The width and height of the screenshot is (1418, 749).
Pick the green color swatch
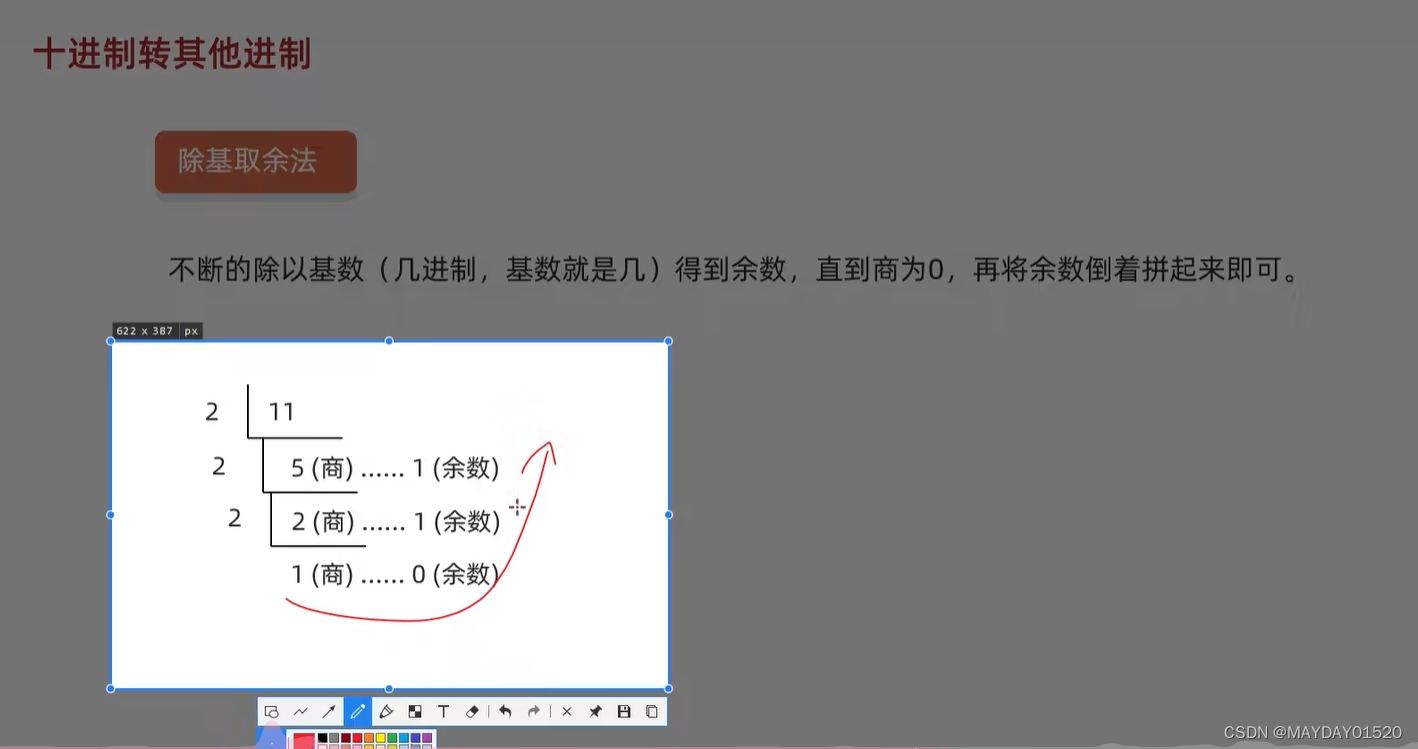(x=392, y=737)
